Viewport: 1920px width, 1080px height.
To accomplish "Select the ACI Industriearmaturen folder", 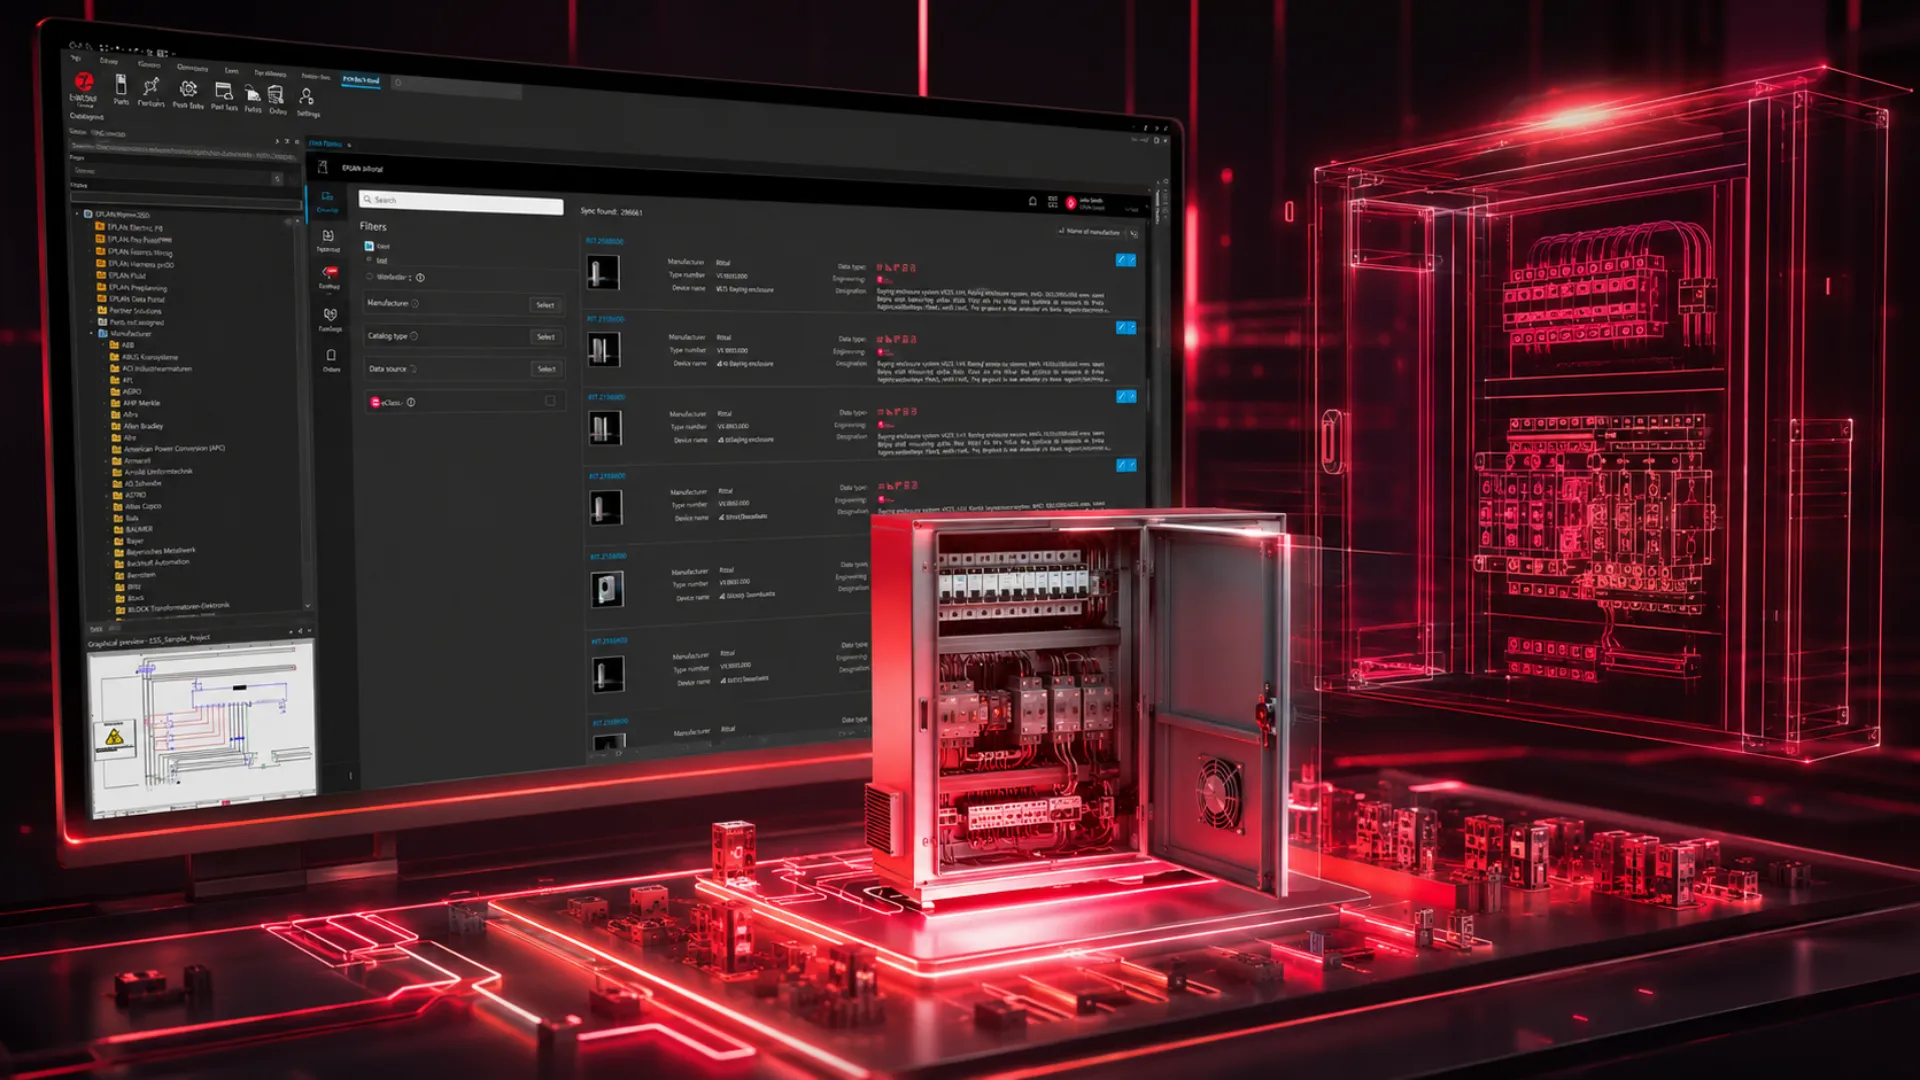I will 151,369.
